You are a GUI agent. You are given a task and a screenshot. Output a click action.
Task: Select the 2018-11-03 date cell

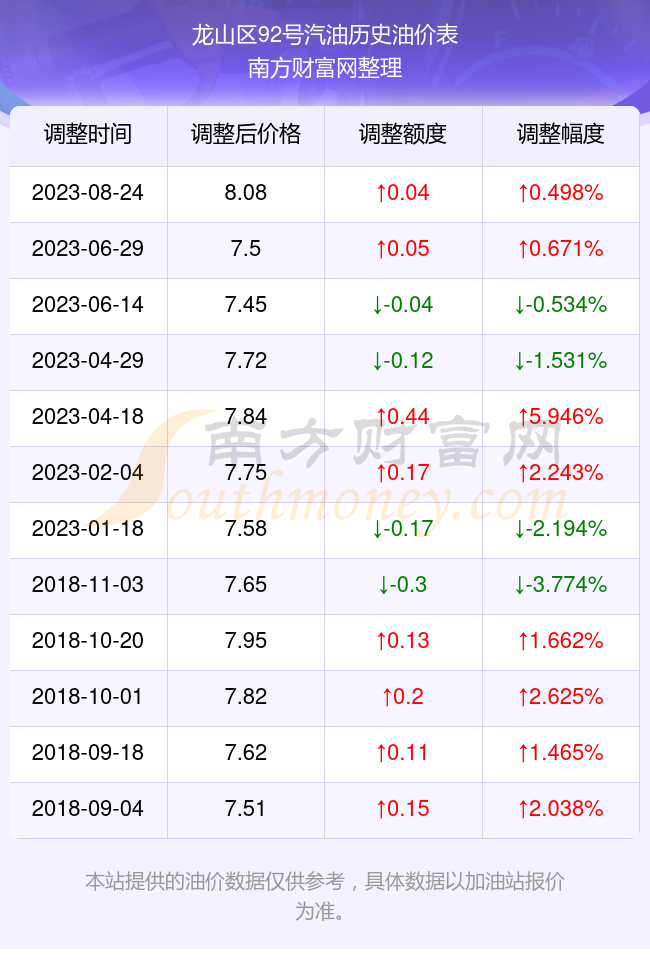click(x=88, y=585)
